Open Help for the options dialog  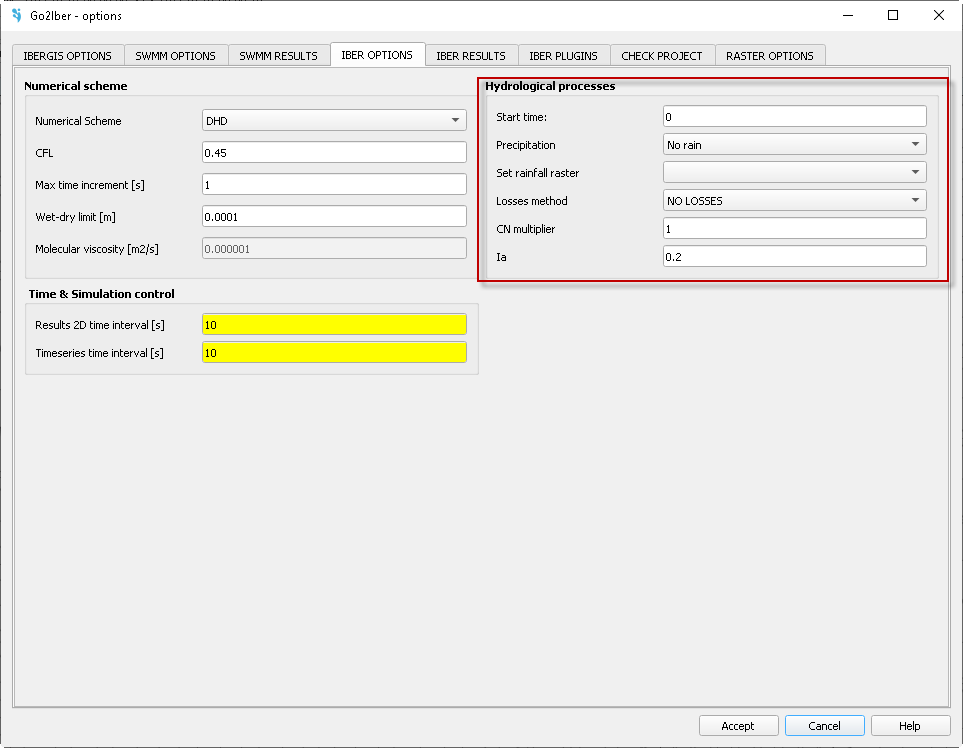tap(909, 726)
